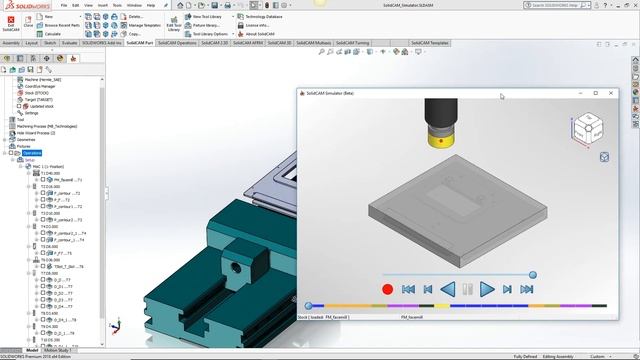The image size is (640, 360).
Task: Step to the previous operation in simulator
Action: pyautogui.click(x=428, y=289)
